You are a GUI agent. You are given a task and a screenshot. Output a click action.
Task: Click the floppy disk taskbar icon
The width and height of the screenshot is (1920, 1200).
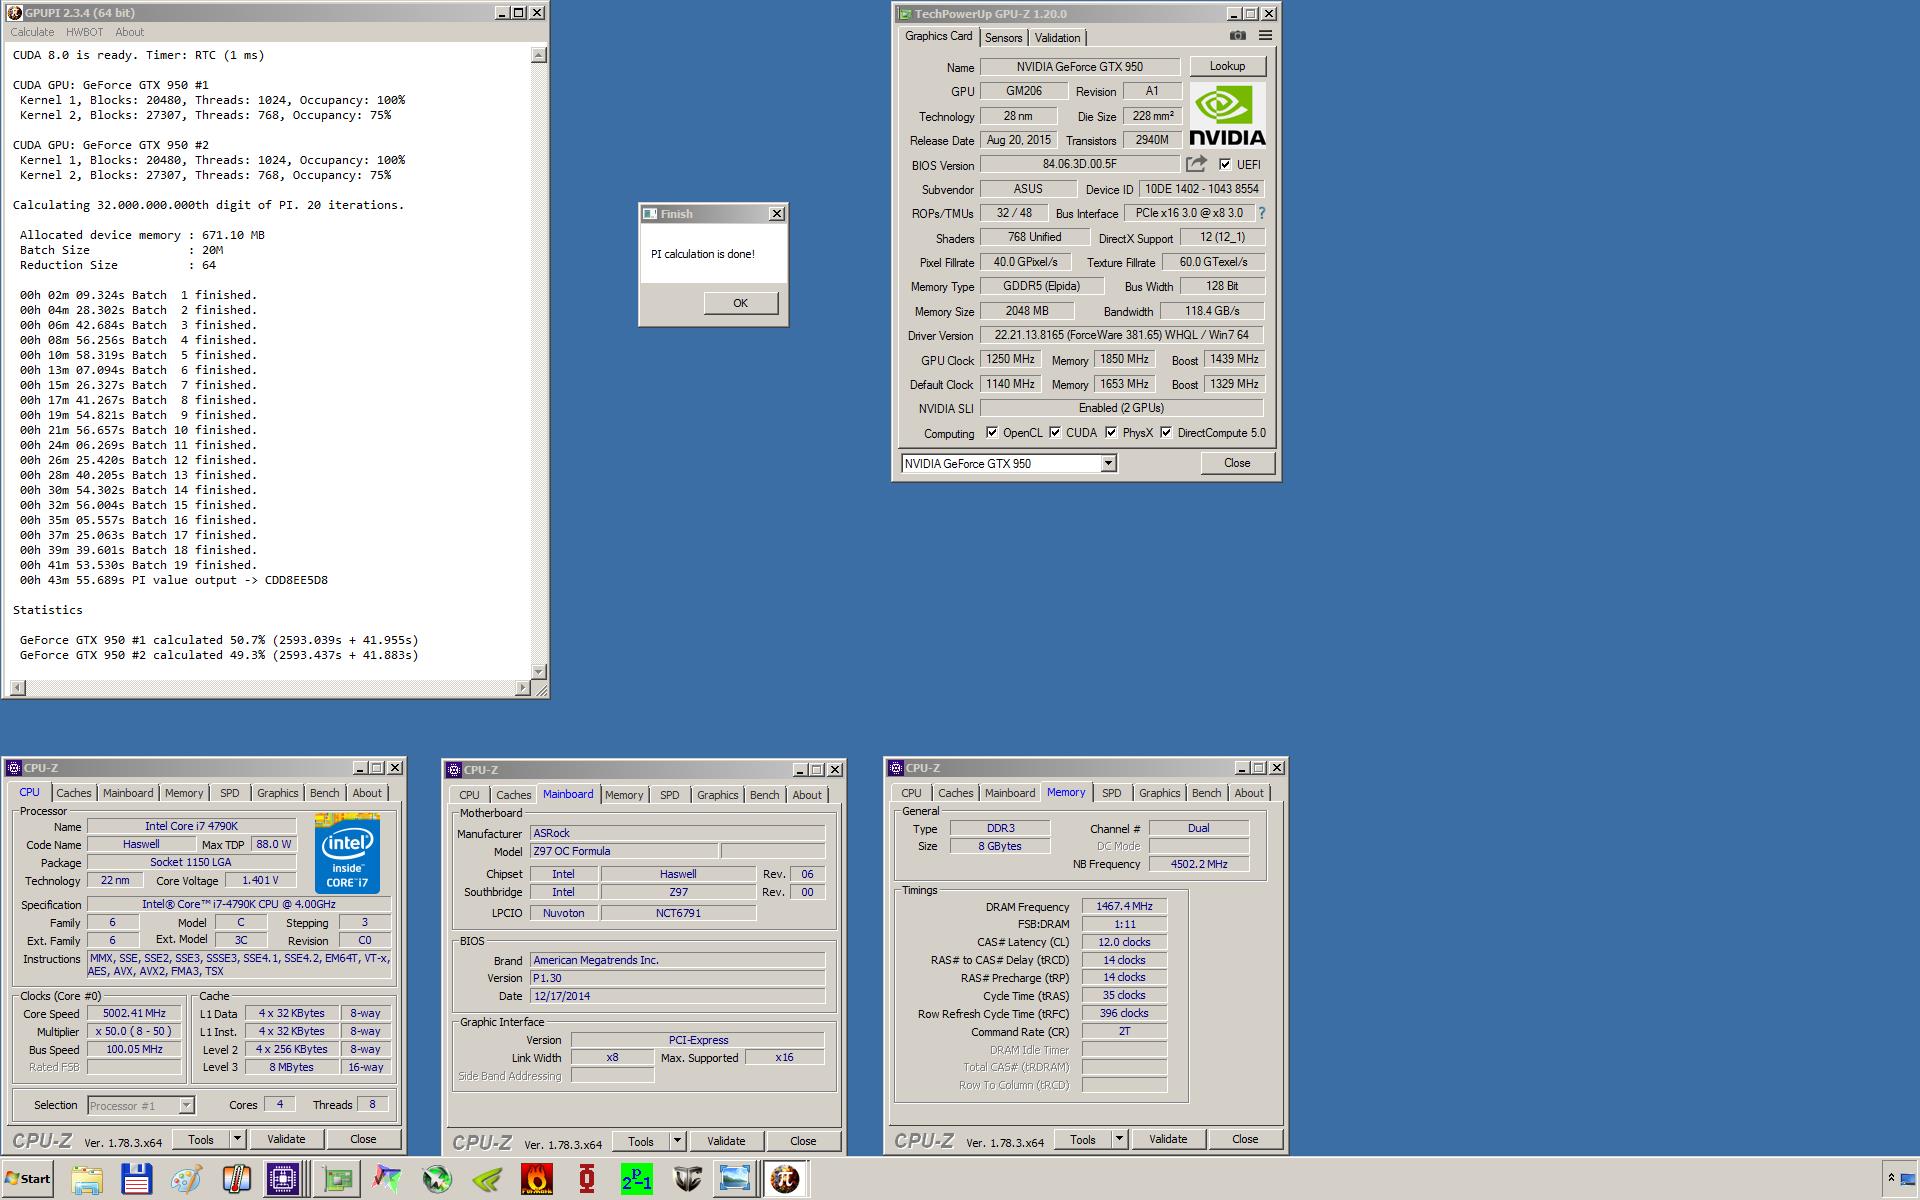[x=136, y=1180]
